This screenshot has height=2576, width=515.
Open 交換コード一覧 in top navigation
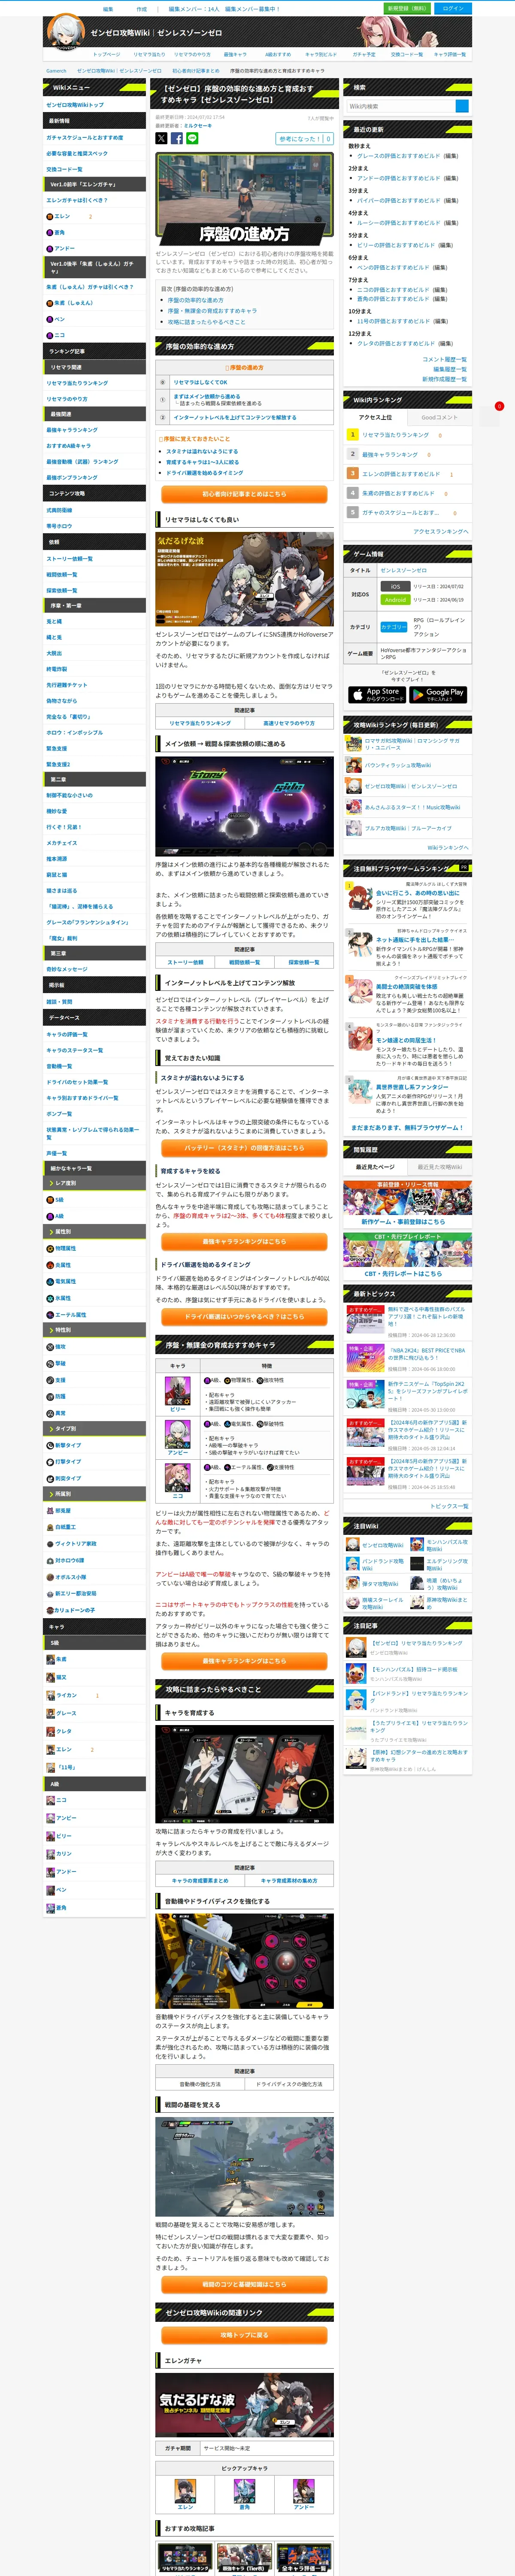(x=407, y=54)
